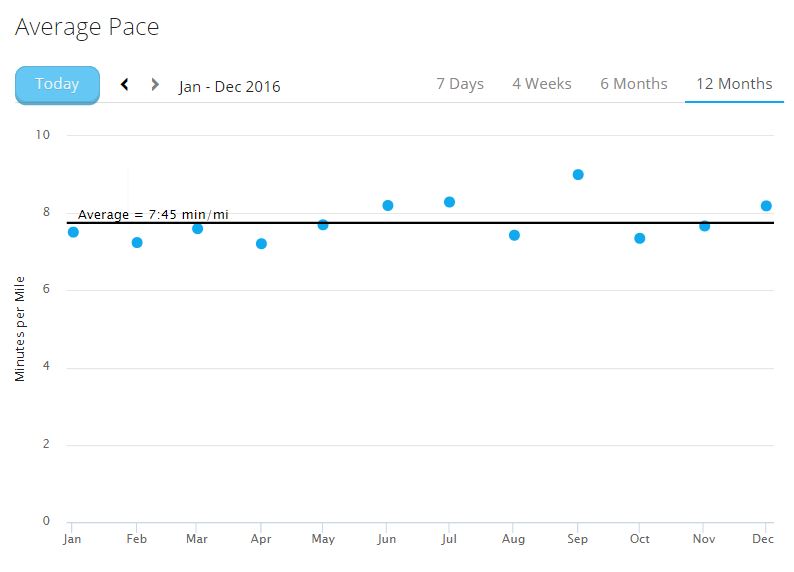Click the December pace dot

click(766, 206)
